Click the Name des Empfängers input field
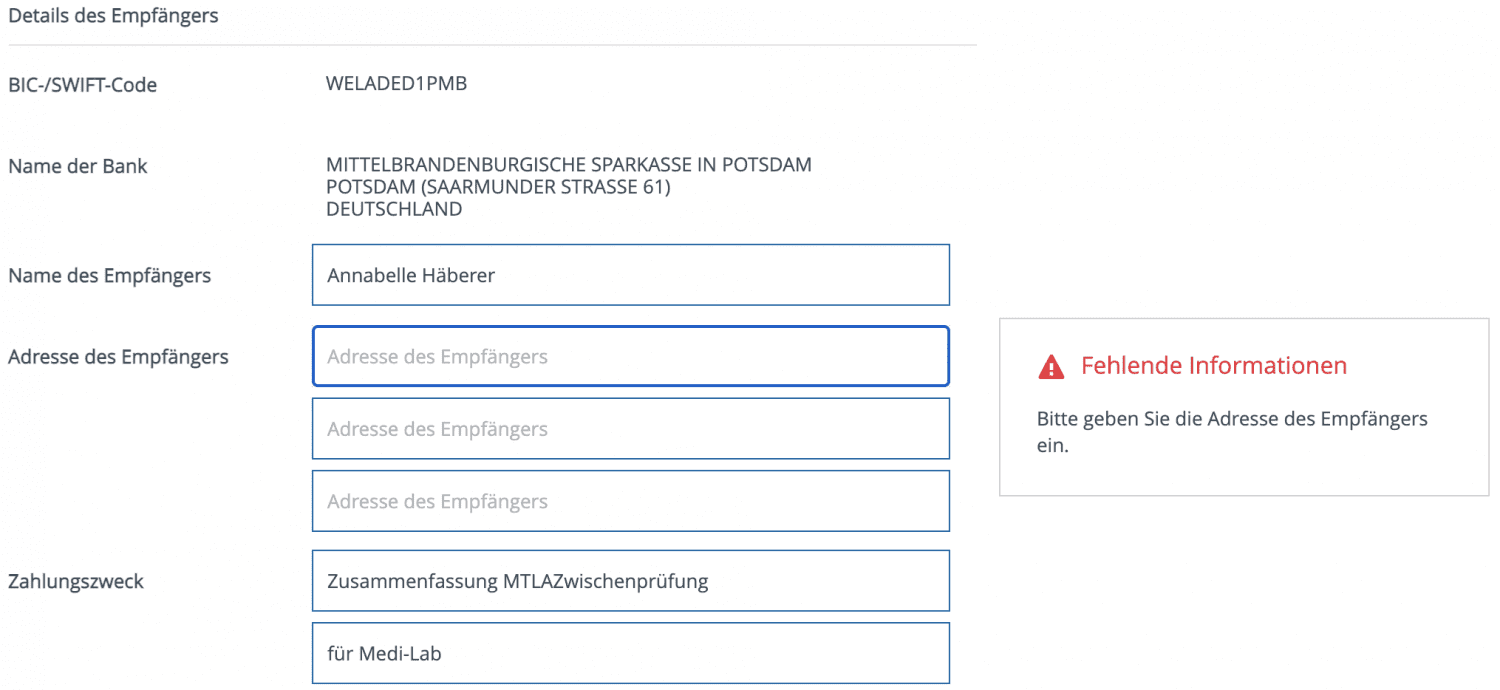The width and height of the screenshot is (1500, 690). pos(630,275)
